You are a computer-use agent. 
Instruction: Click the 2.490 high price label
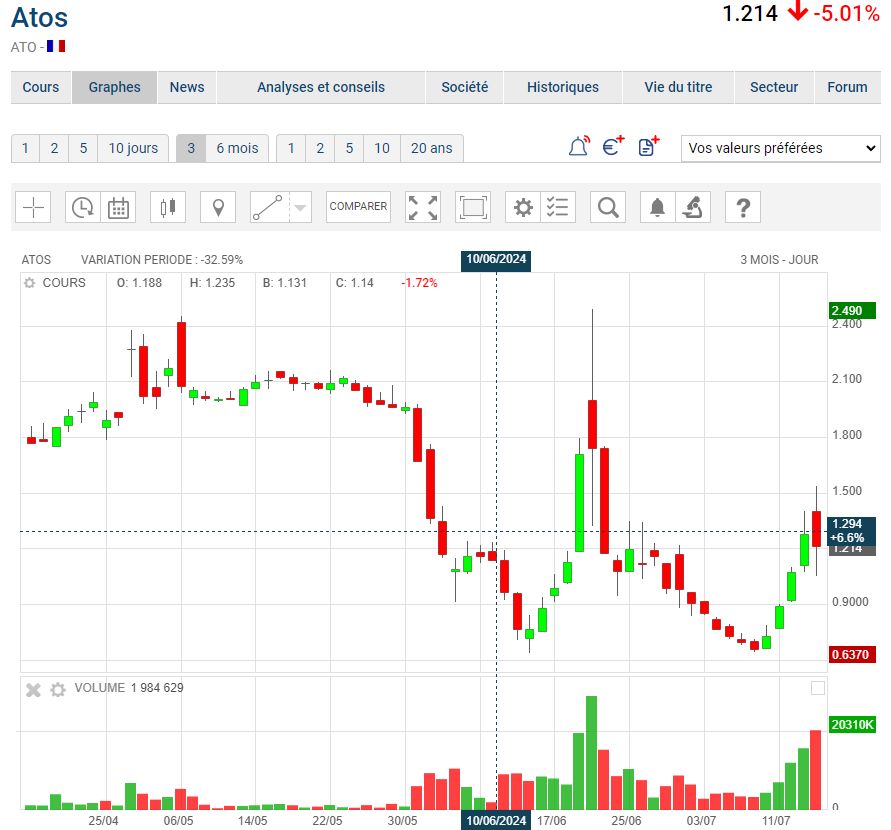[852, 311]
